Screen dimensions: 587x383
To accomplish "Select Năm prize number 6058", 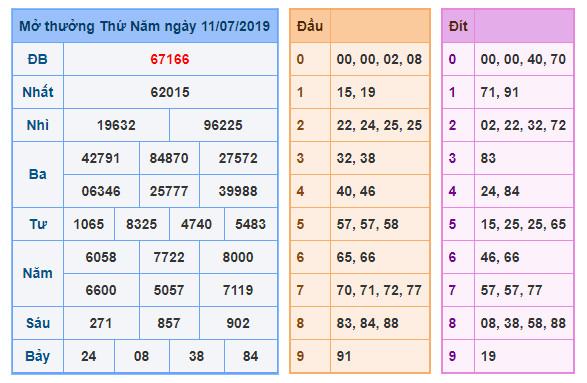I will [101, 257].
